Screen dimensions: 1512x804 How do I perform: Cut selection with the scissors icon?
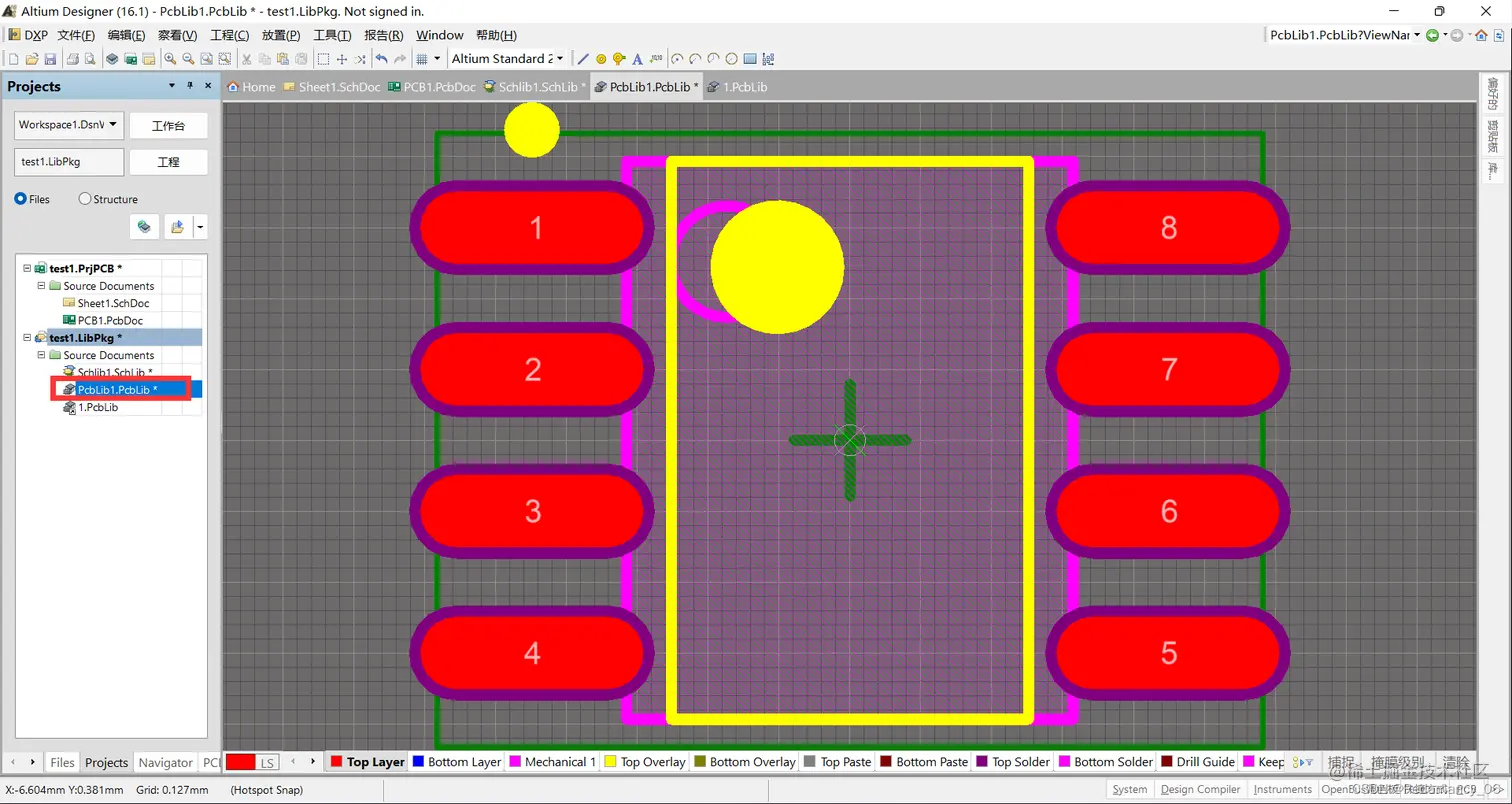pyautogui.click(x=246, y=59)
